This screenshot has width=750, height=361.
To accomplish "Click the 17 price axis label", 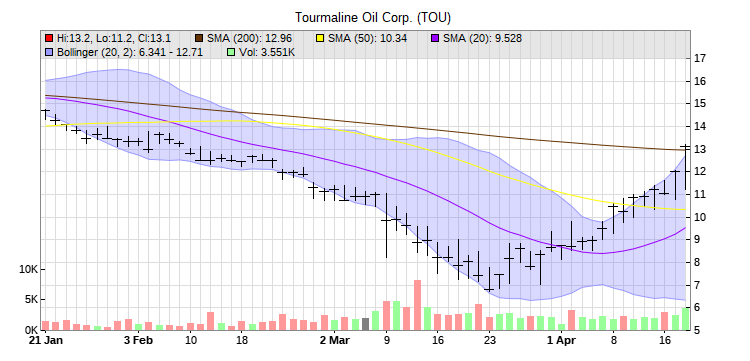I will coord(700,58).
